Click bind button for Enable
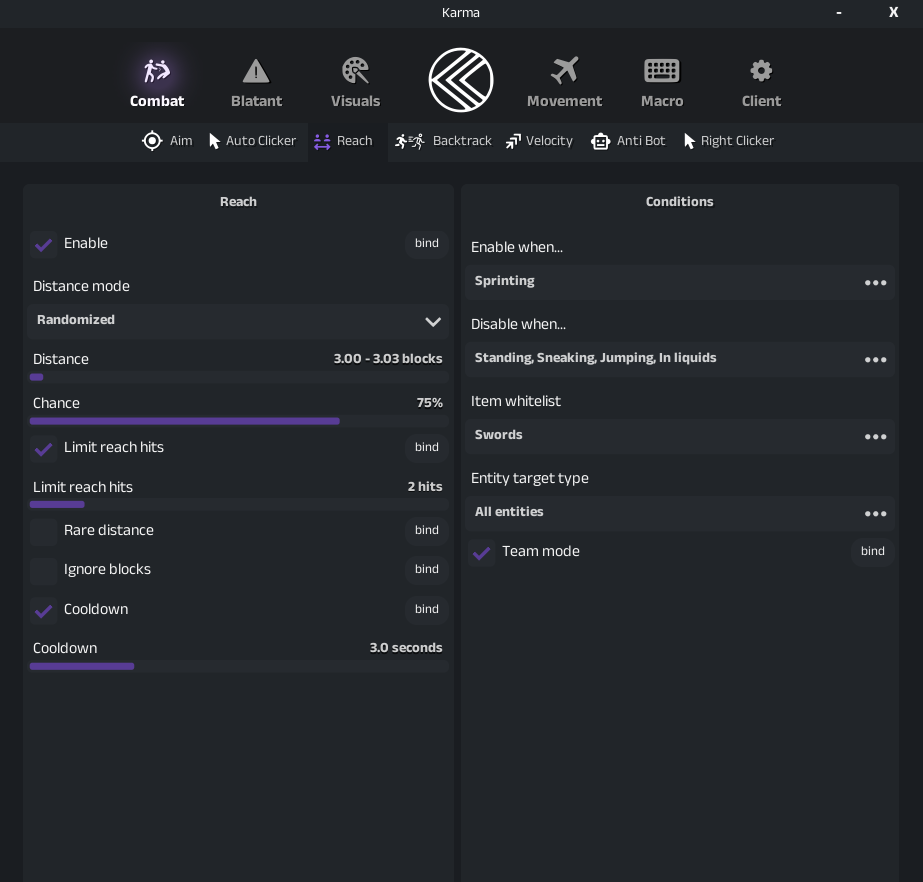Screen dimensions: 923x882 click(x=427, y=243)
